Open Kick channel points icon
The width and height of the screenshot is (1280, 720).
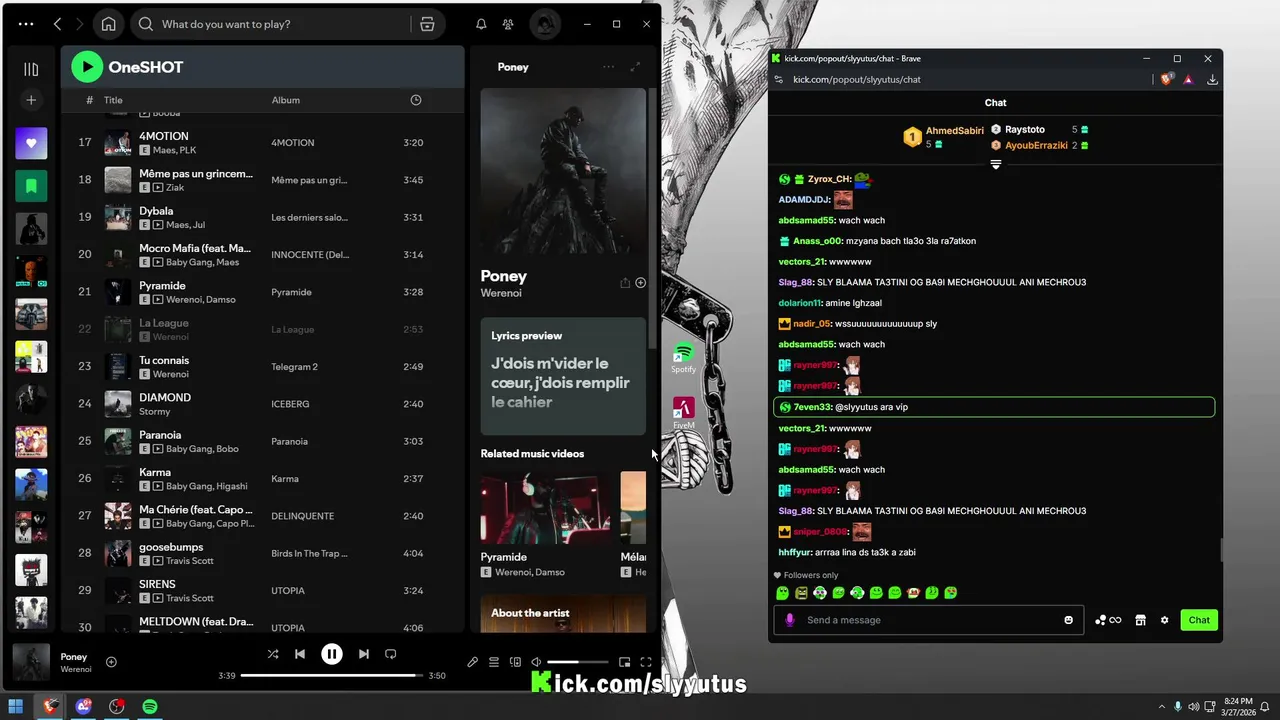click(1108, 620)
